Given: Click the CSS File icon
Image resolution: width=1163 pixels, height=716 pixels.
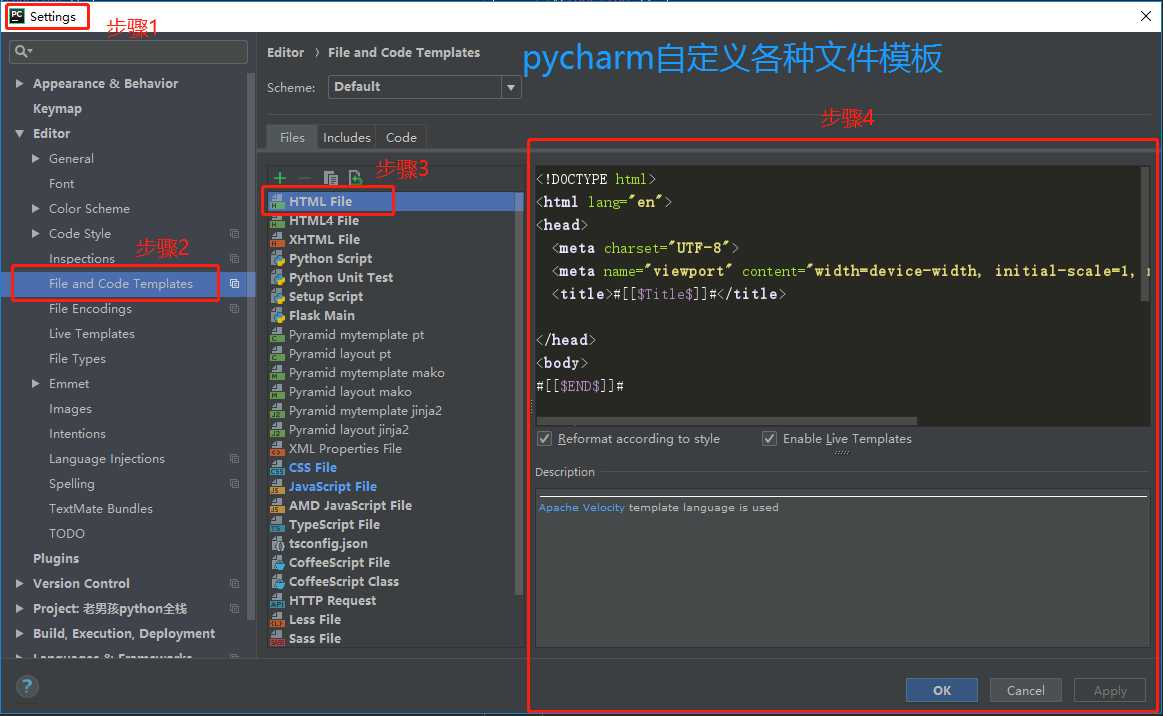Looking at the screenshot, I should coord(277,467).
